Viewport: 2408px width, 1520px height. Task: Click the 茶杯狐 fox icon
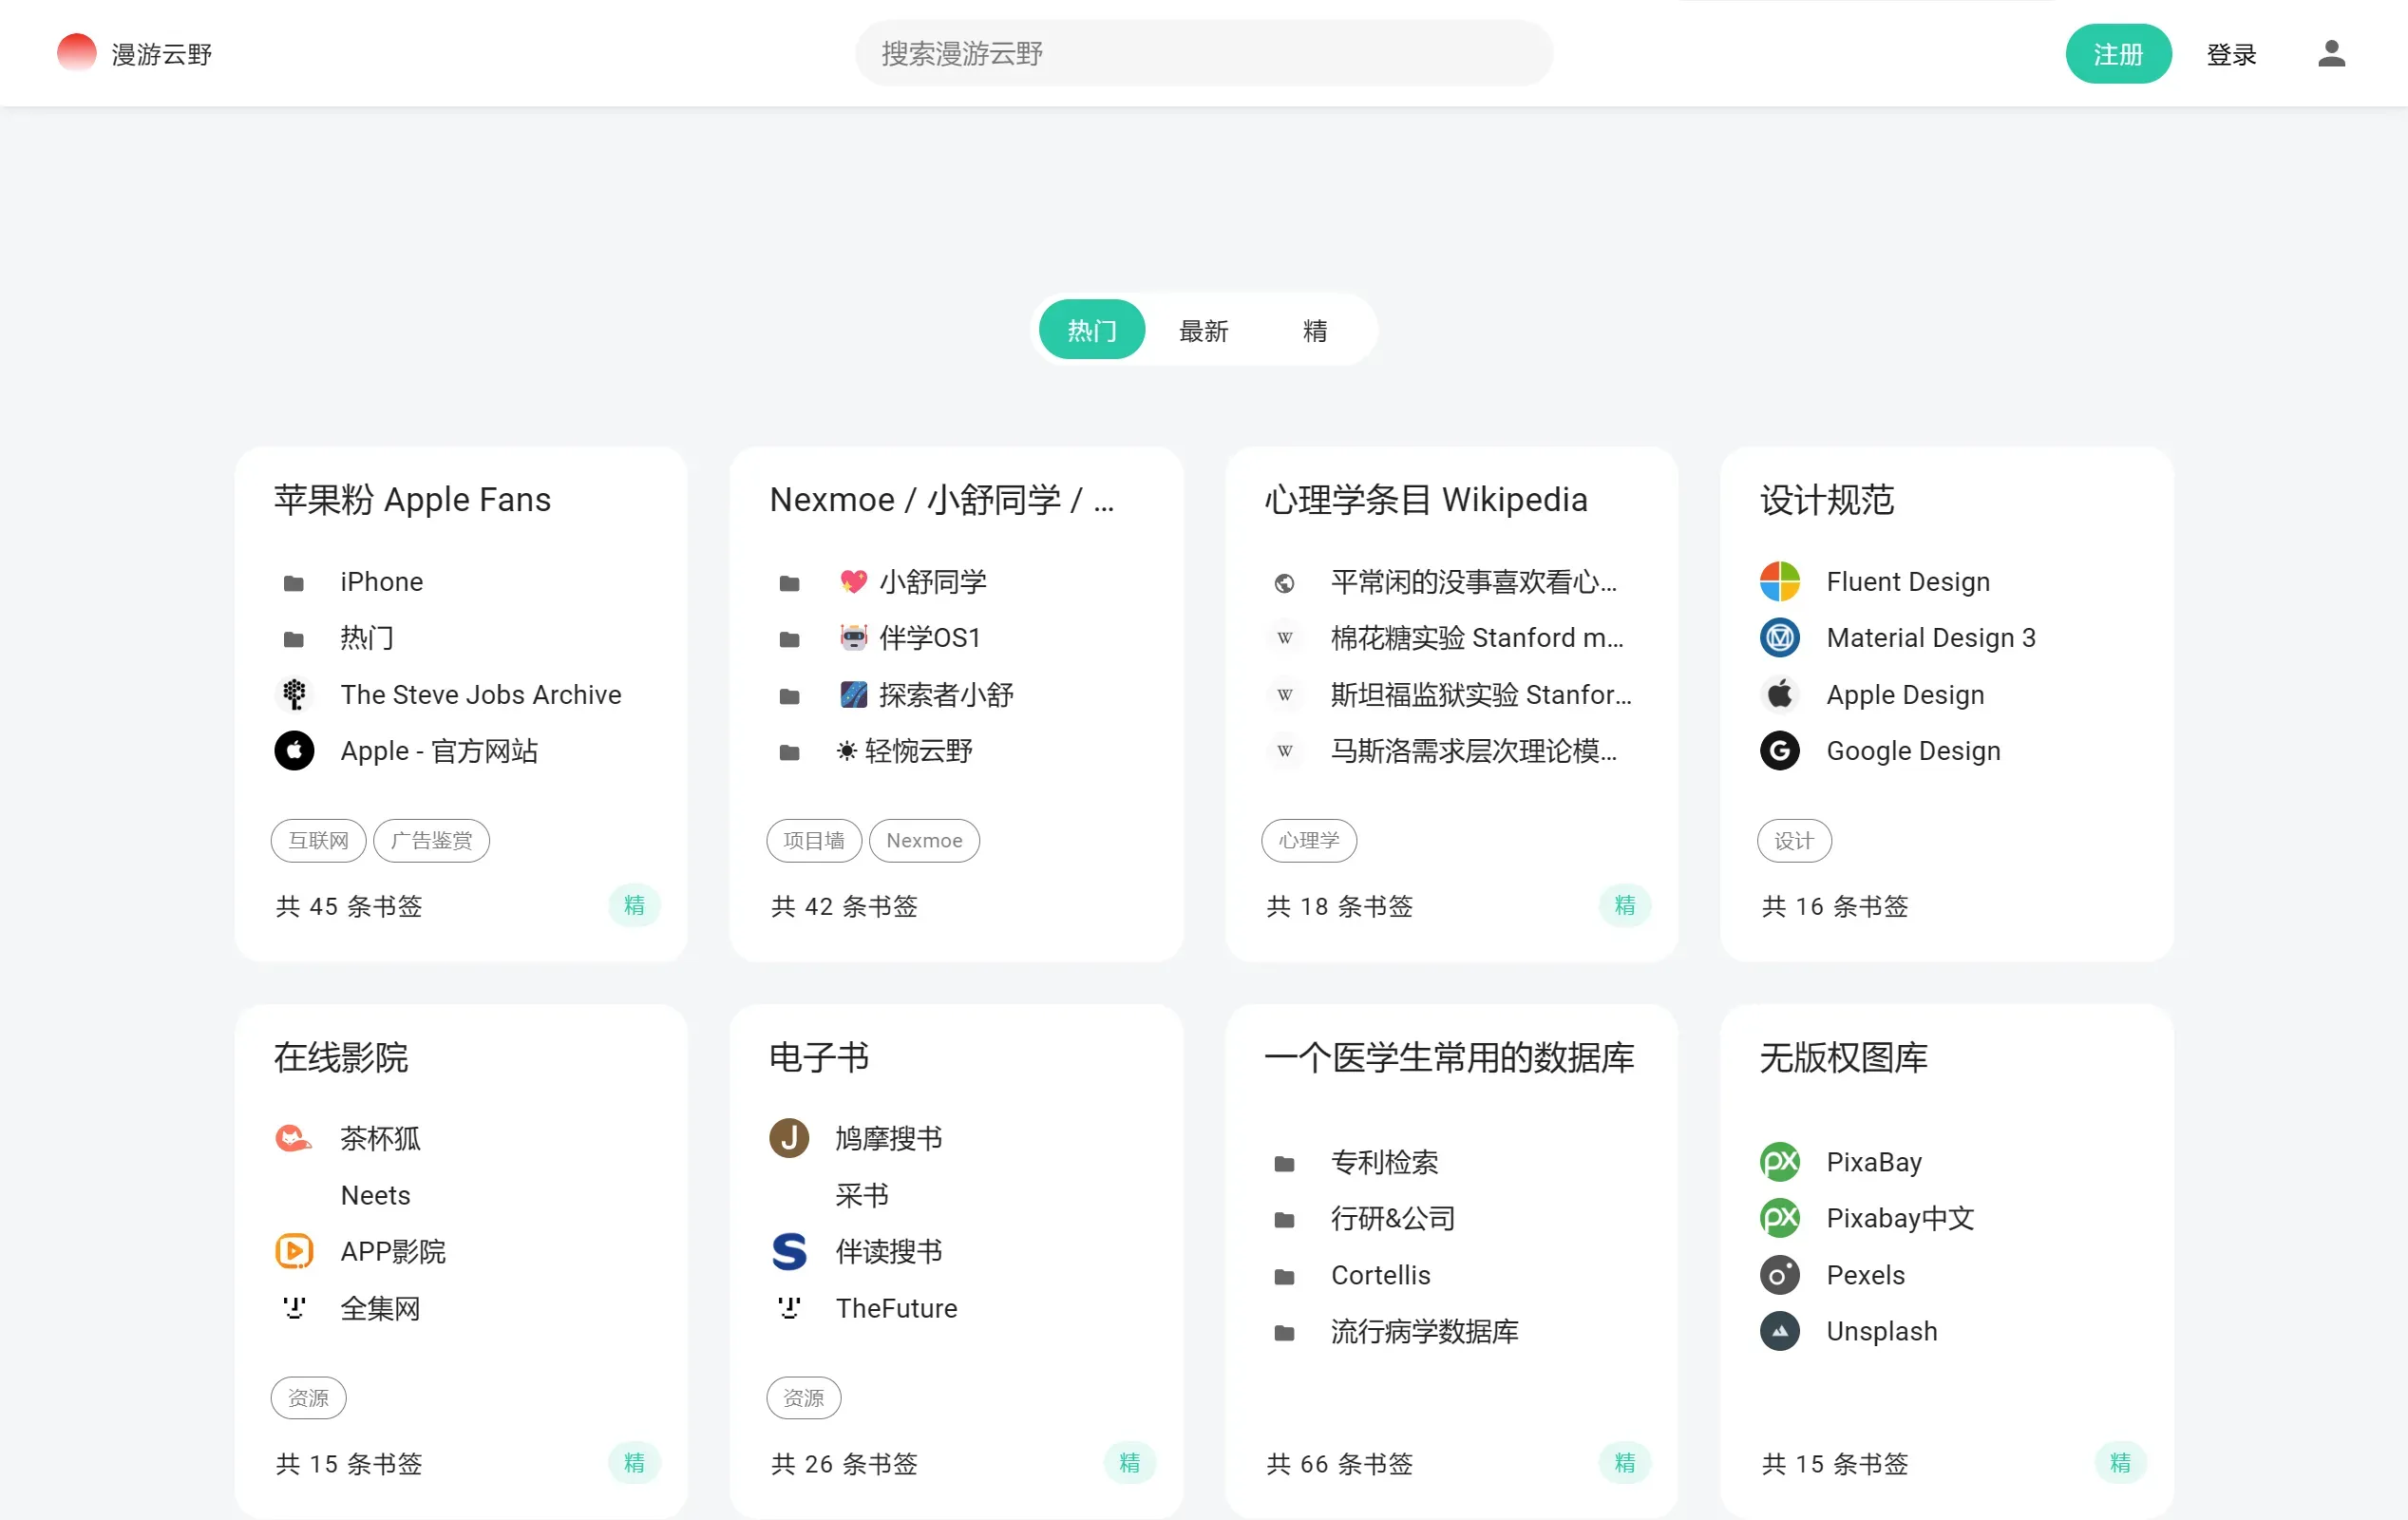pyautogui.click(x=294, y=1138)
